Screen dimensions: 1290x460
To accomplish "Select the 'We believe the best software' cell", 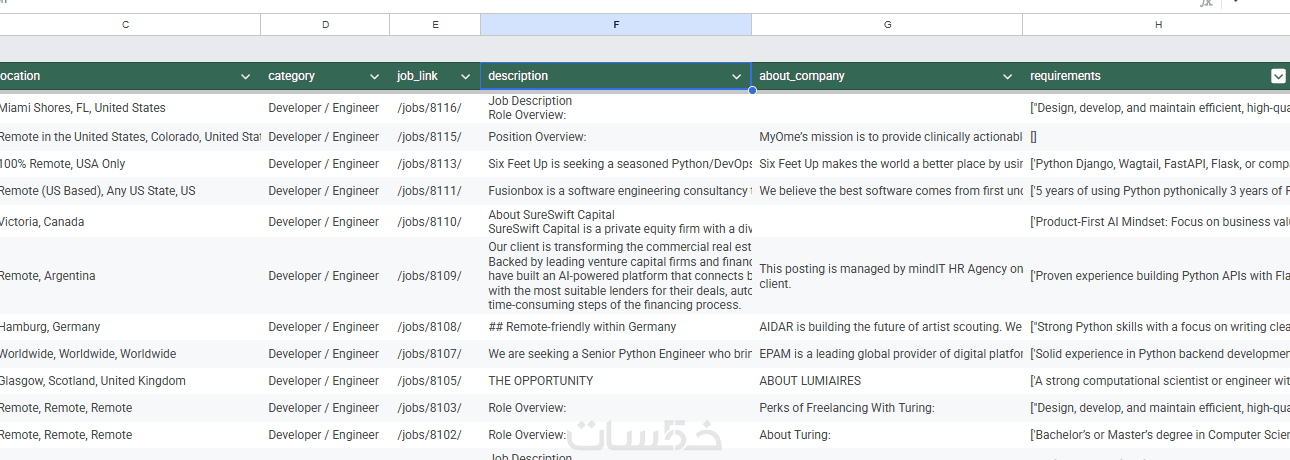I will (887, 191).
